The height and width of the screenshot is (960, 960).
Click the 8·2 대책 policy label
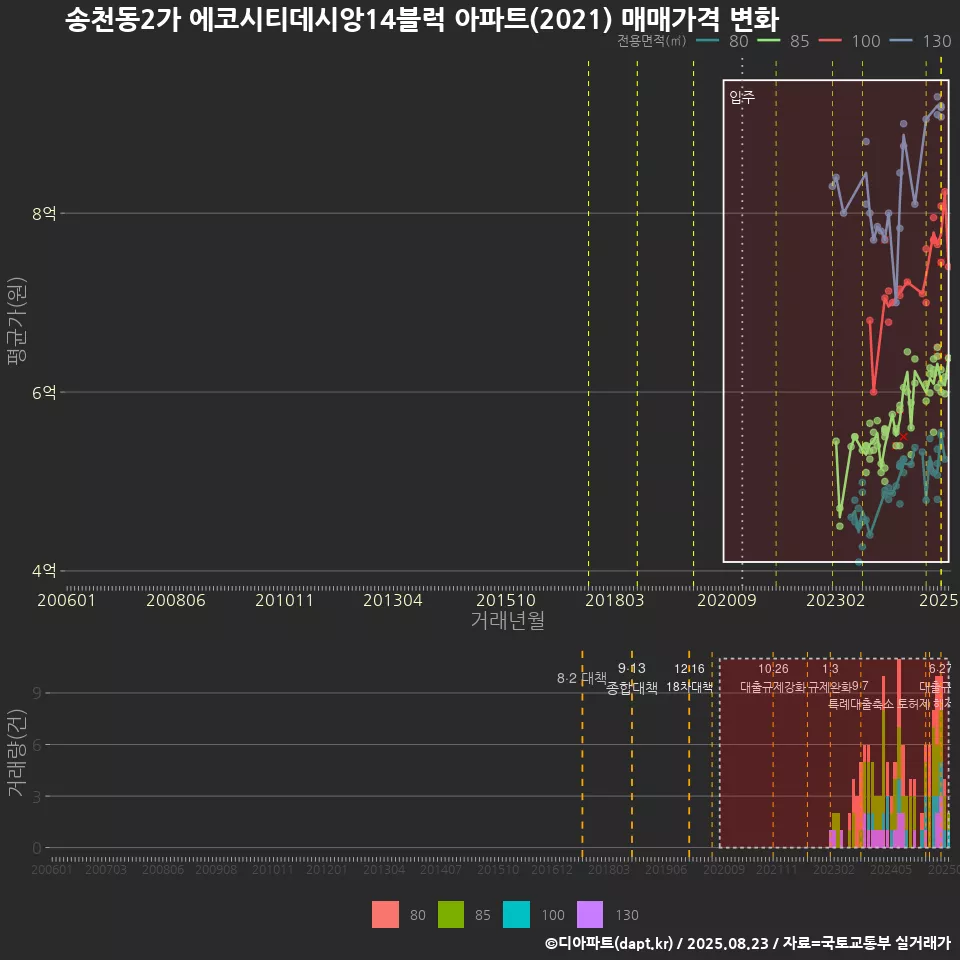(582, 678)
